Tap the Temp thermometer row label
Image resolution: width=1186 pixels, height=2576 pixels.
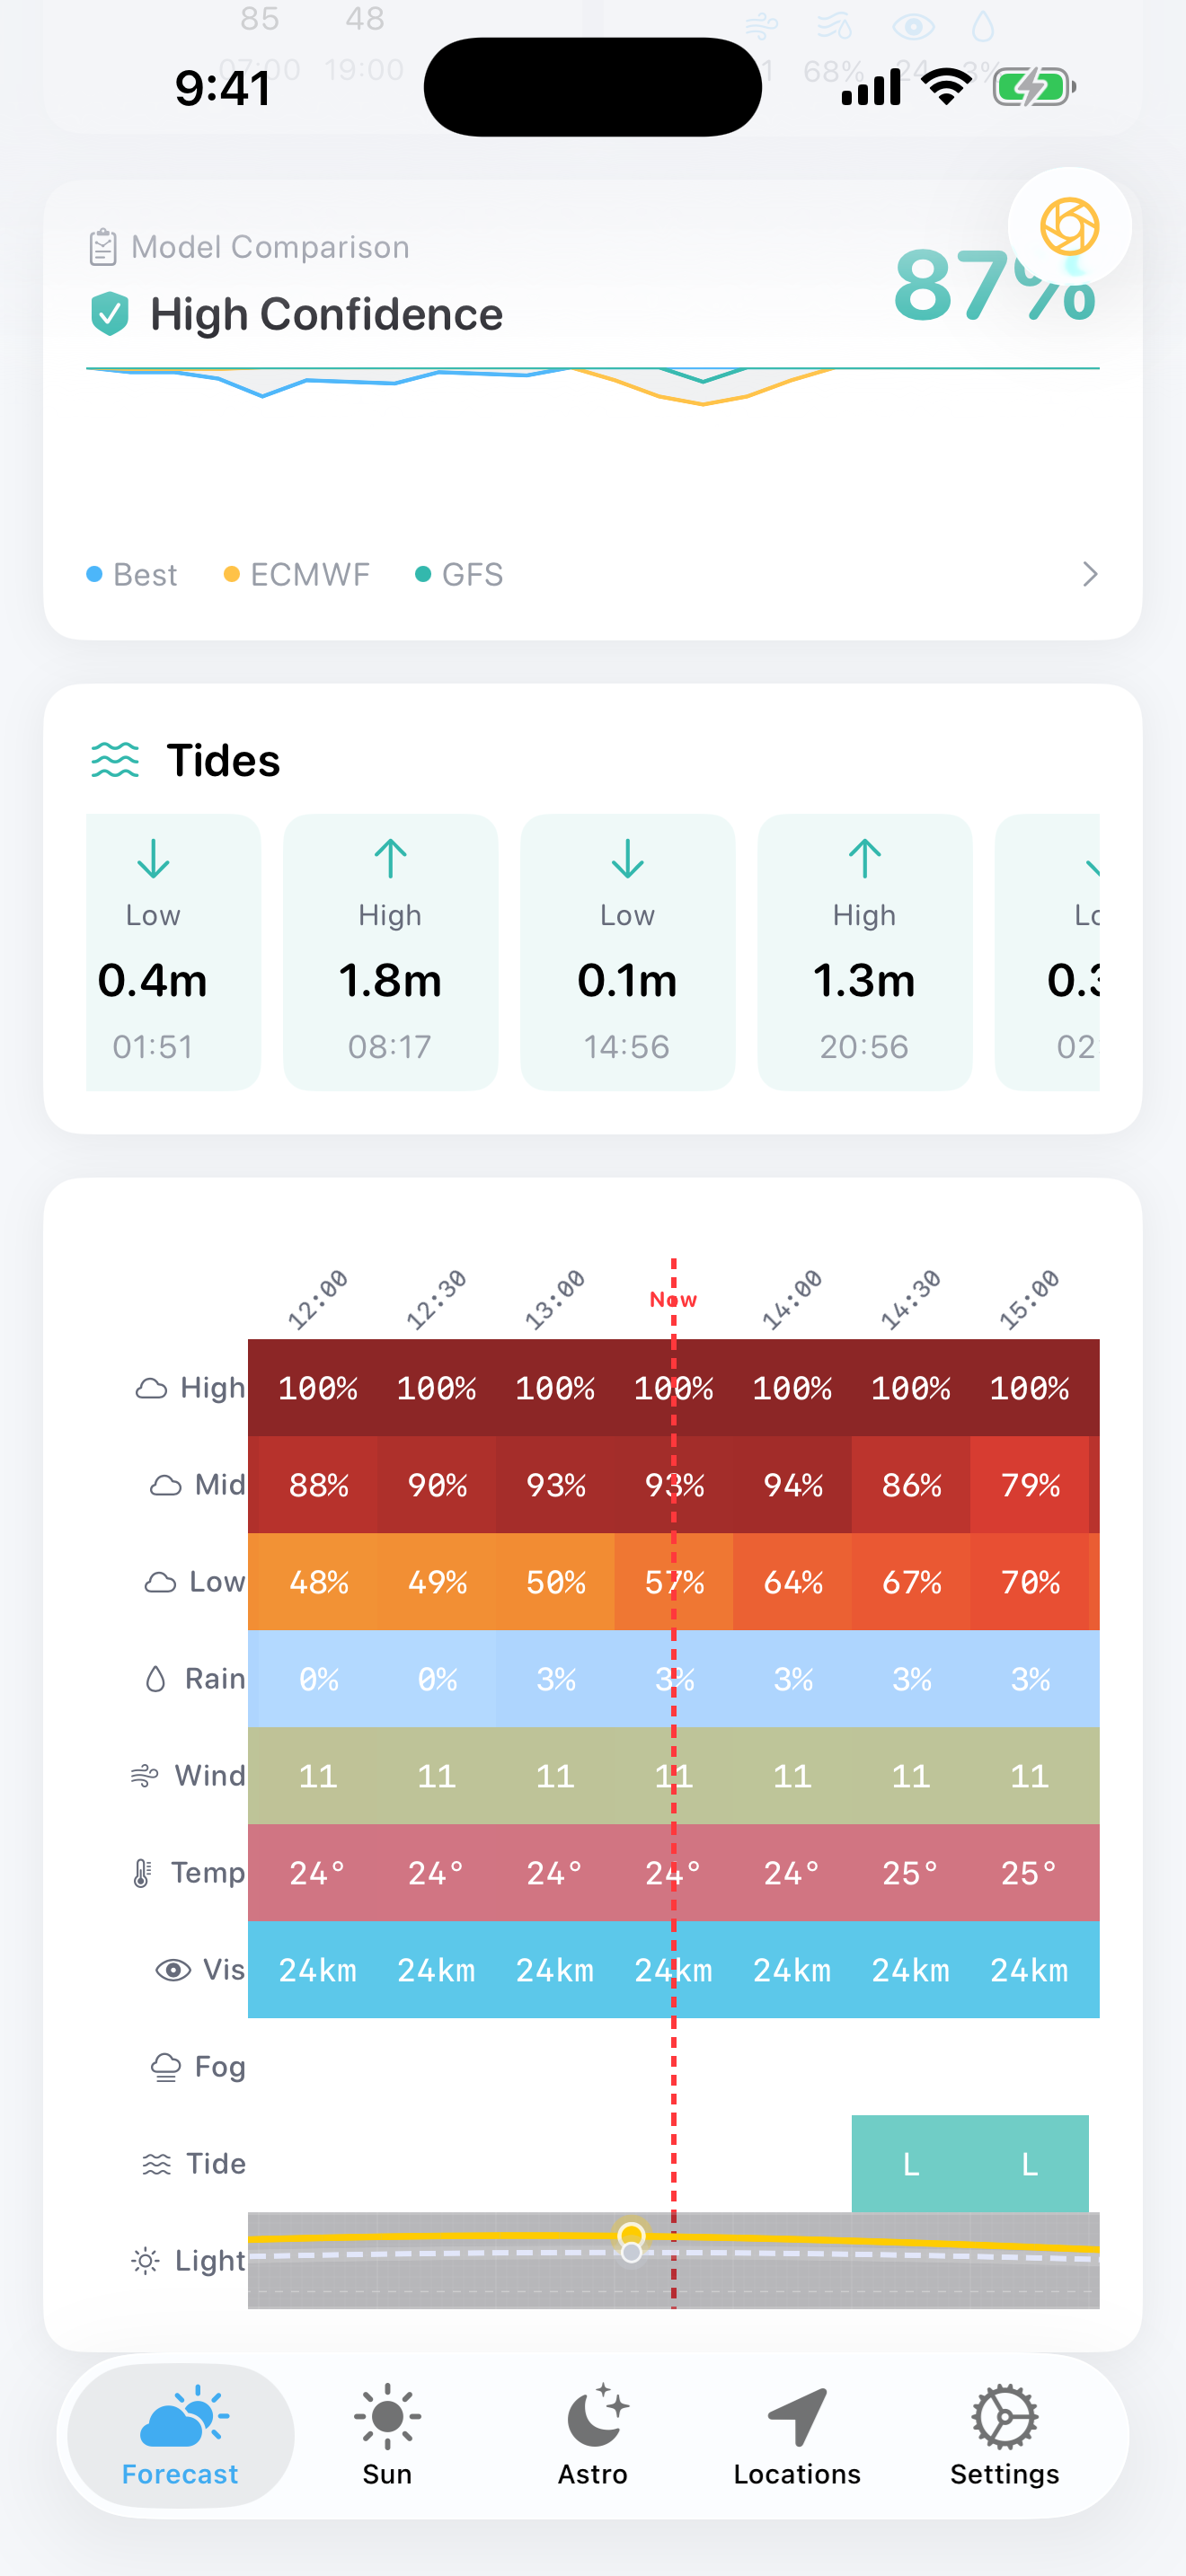click(x=143, y=1872)
